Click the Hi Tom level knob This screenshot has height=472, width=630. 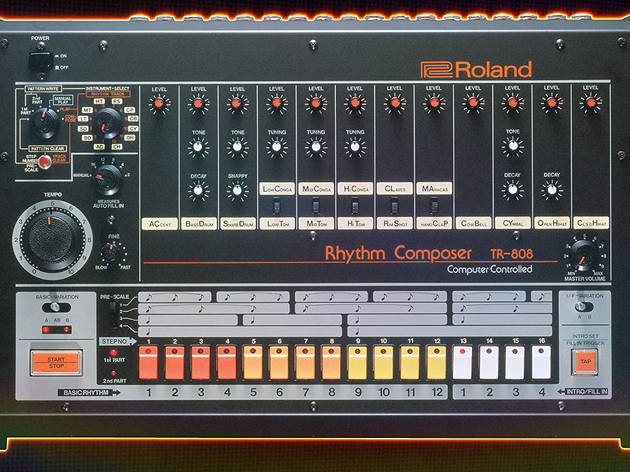(x=355, y=103)
